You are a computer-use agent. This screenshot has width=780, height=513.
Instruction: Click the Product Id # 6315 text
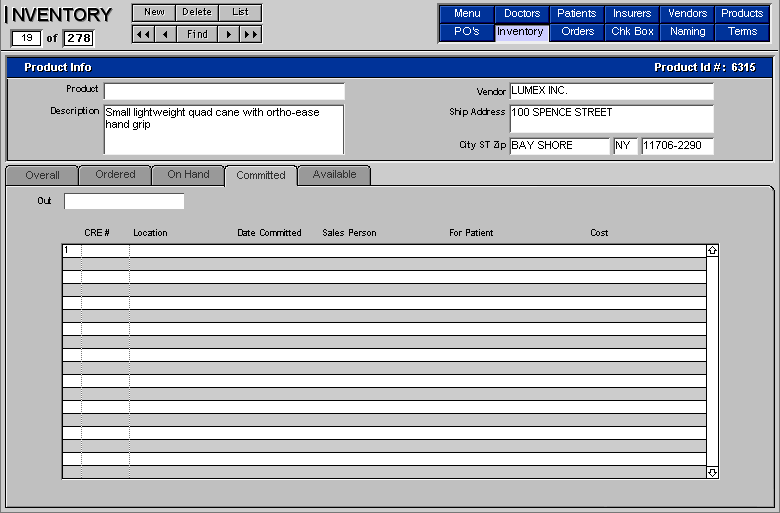tap(704, 67)
